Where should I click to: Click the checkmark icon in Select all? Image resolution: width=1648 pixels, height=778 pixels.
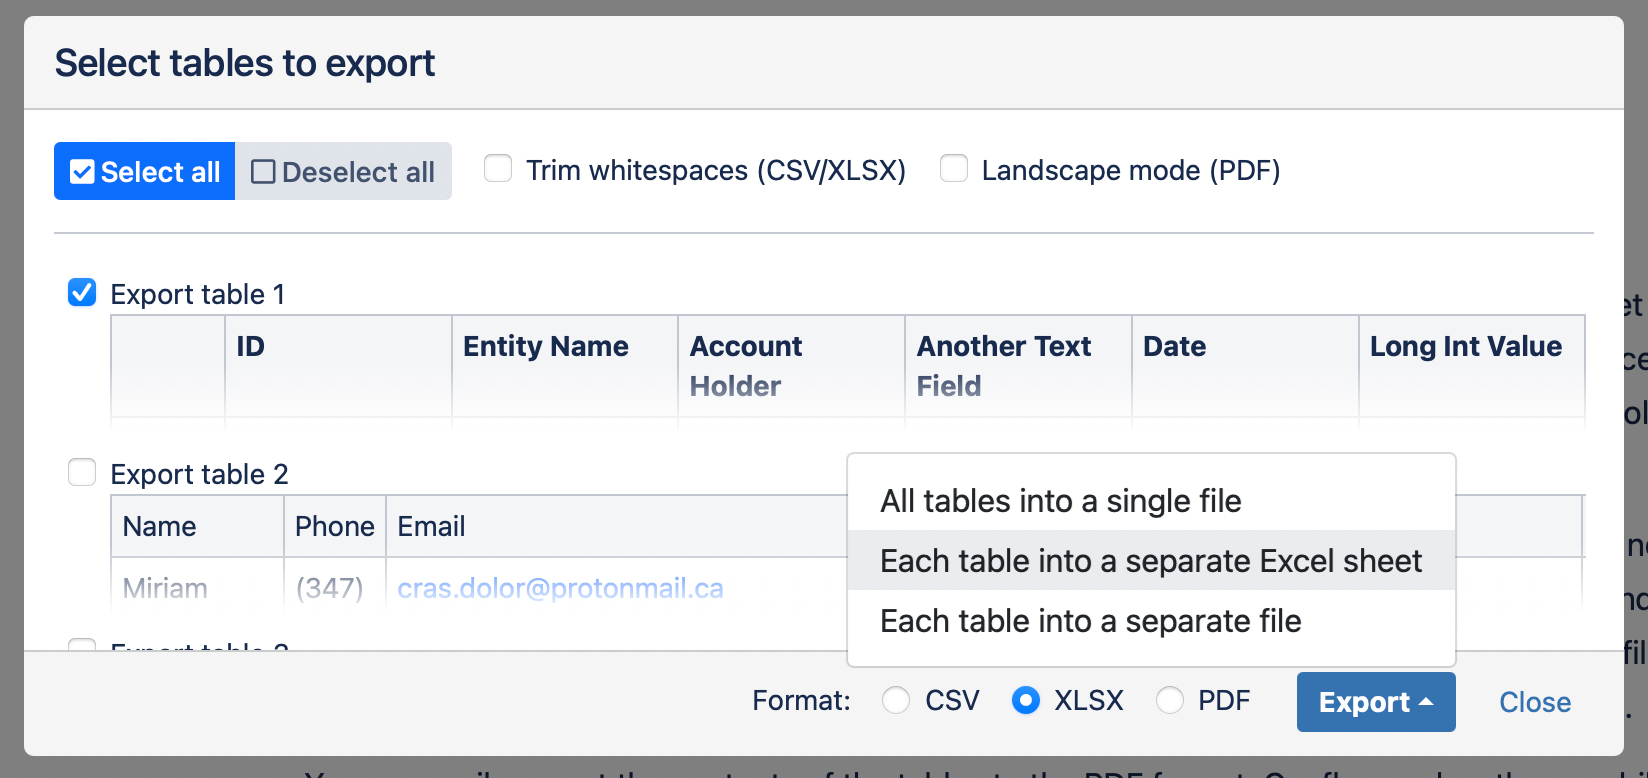[x=82, y=172]
